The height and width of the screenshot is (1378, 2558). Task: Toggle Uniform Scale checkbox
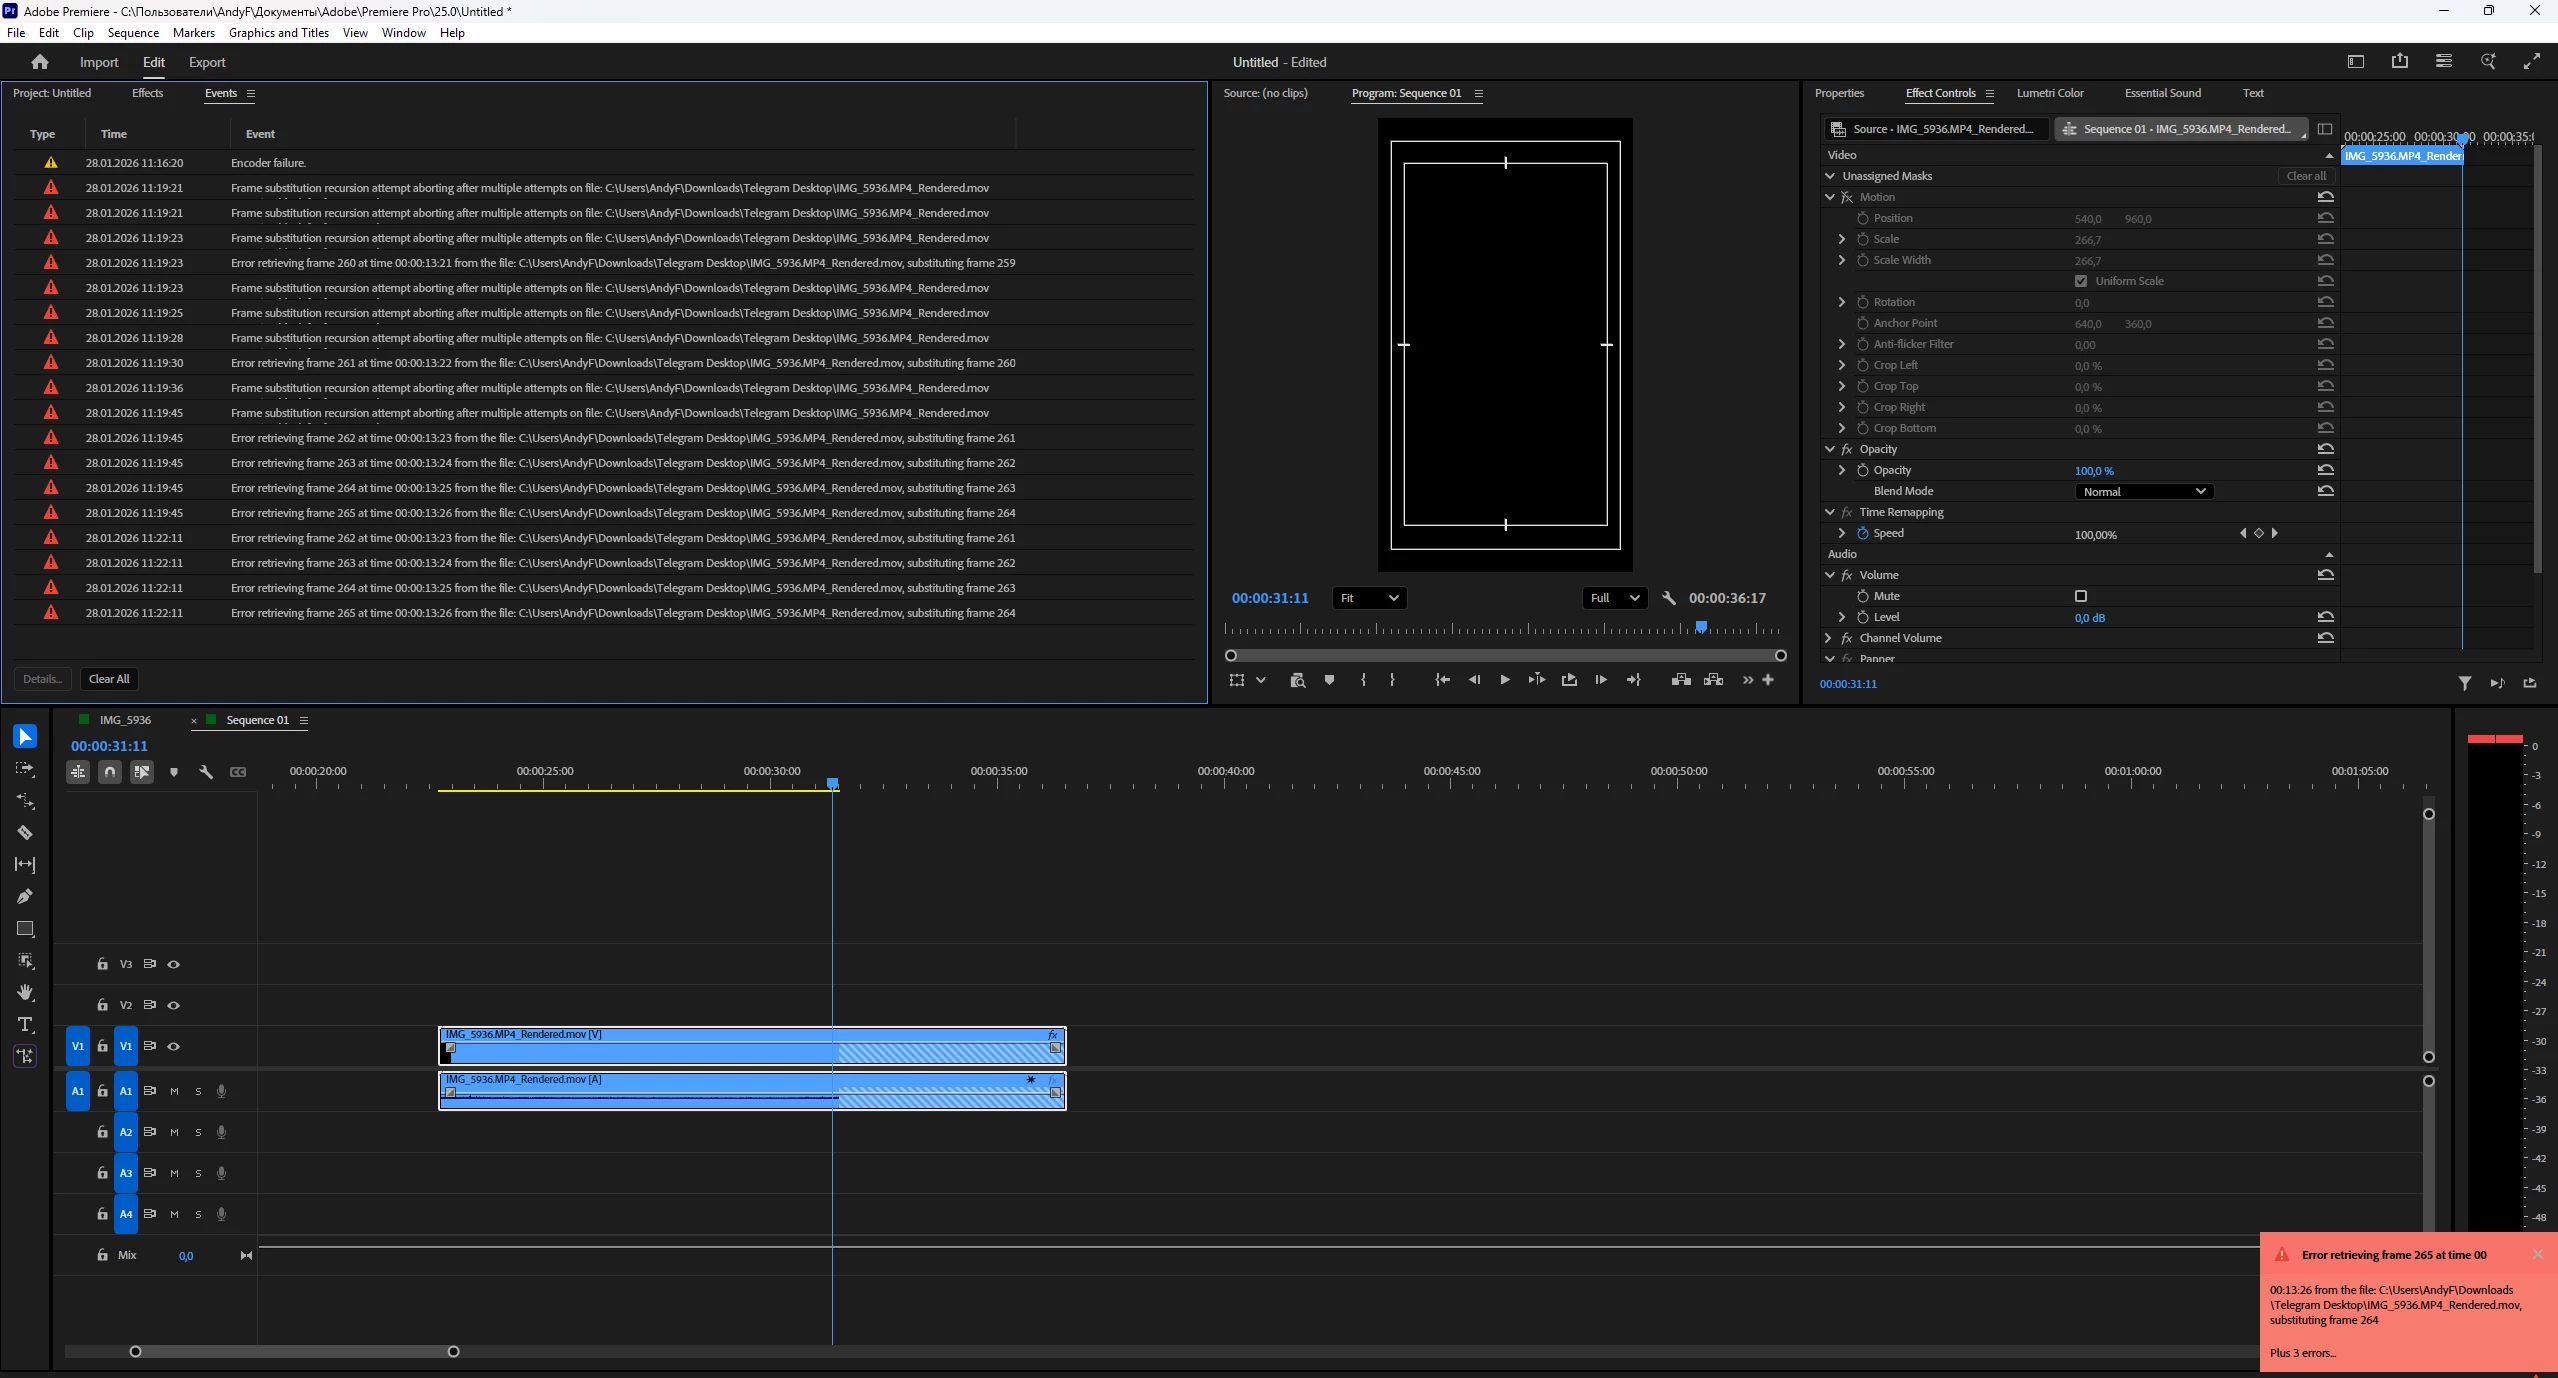2081,281
